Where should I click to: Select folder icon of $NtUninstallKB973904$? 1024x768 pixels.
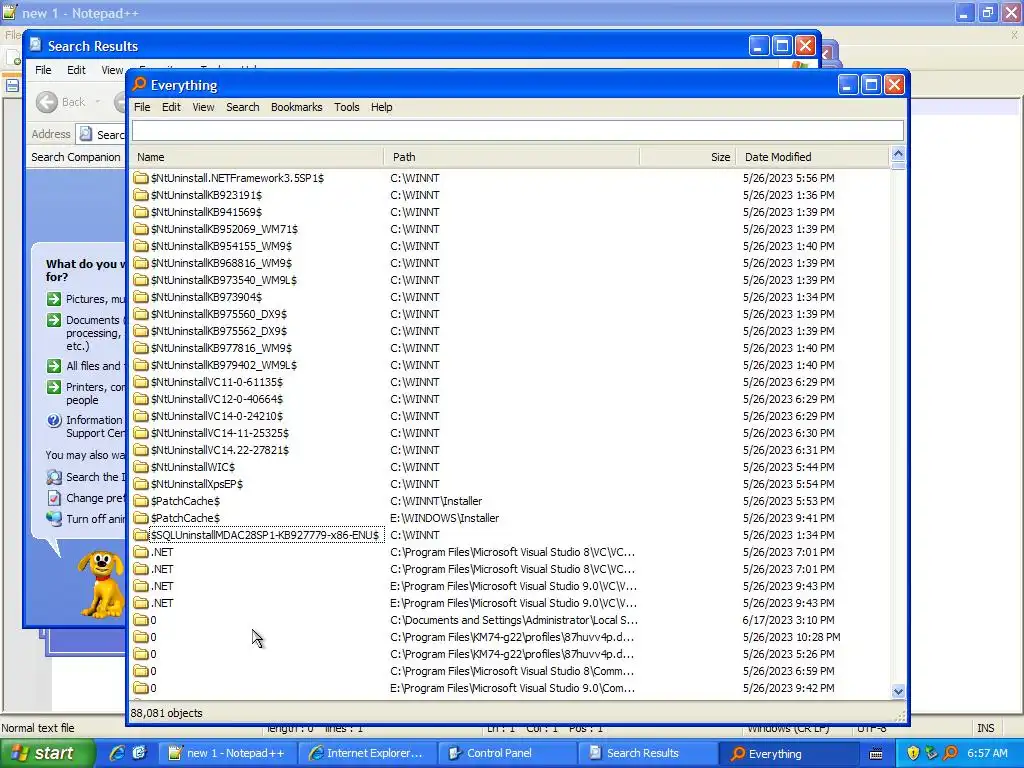coord(140,296)
